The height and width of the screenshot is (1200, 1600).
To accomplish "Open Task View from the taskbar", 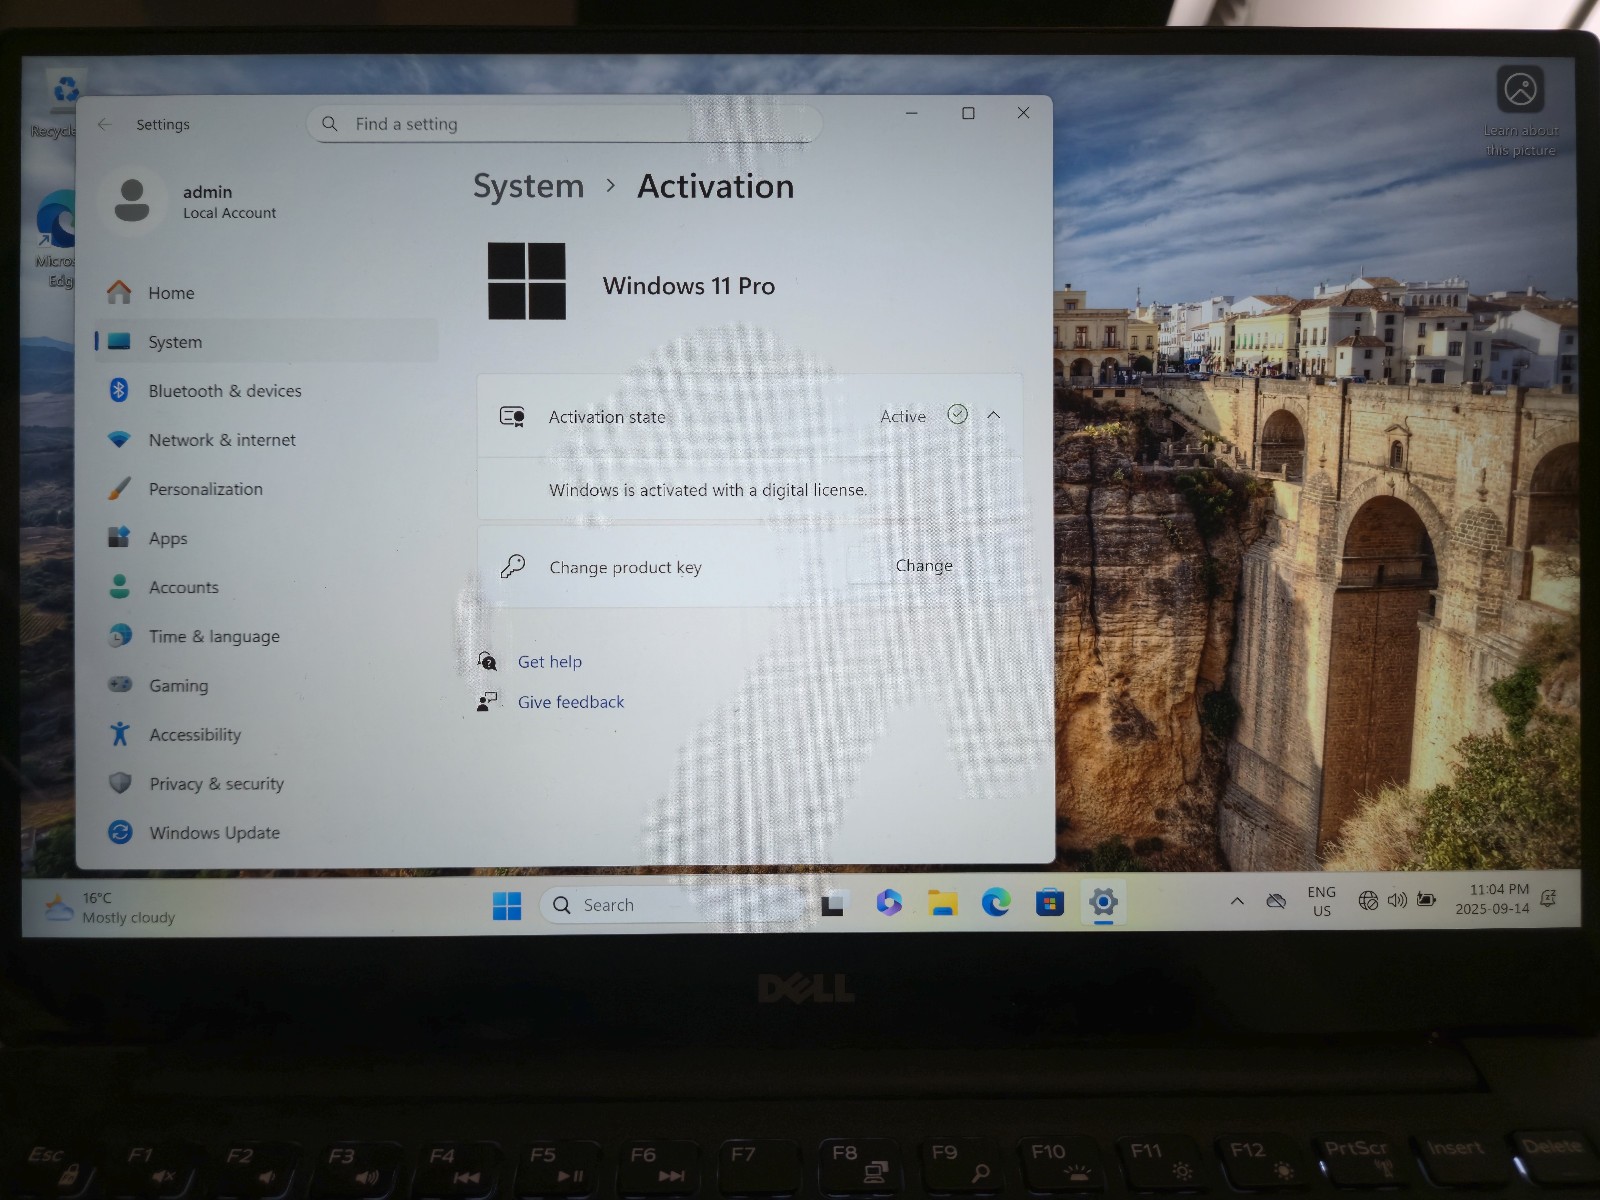I will pyautogui.click(x=834, y=904).
